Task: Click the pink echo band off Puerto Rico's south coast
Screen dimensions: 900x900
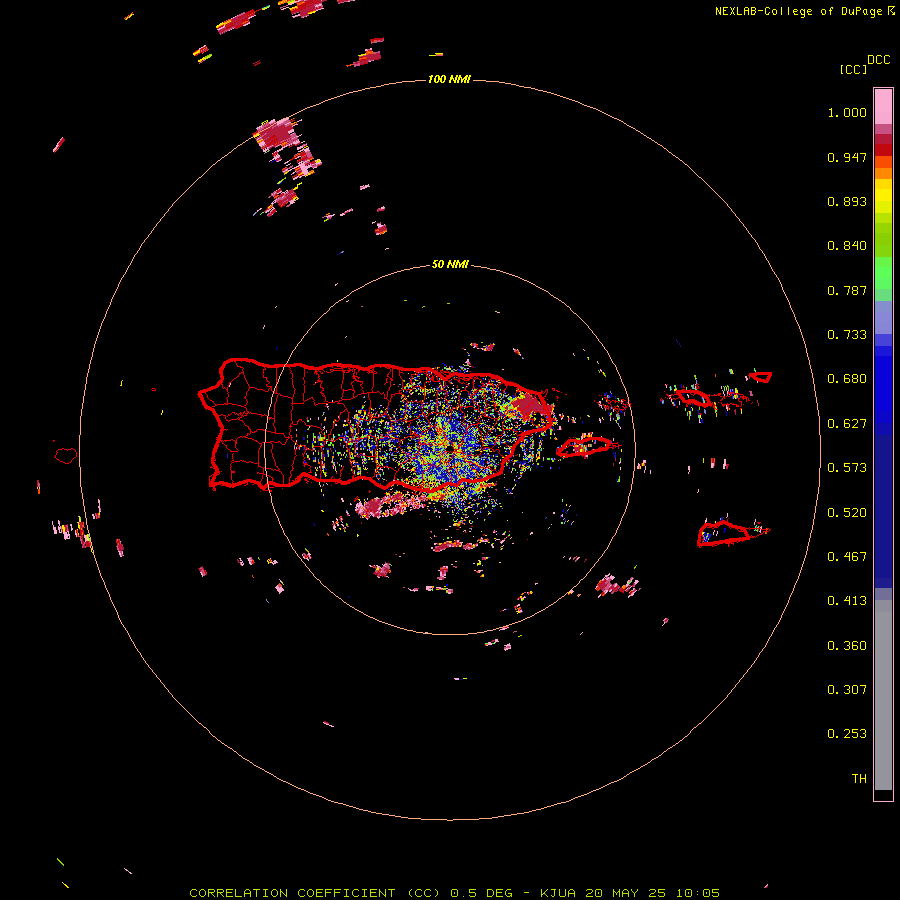Action: (x=393, y=504)
